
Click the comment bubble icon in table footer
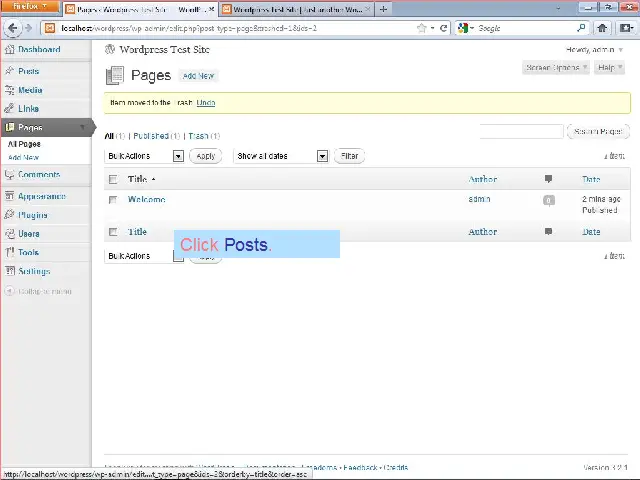549,231
